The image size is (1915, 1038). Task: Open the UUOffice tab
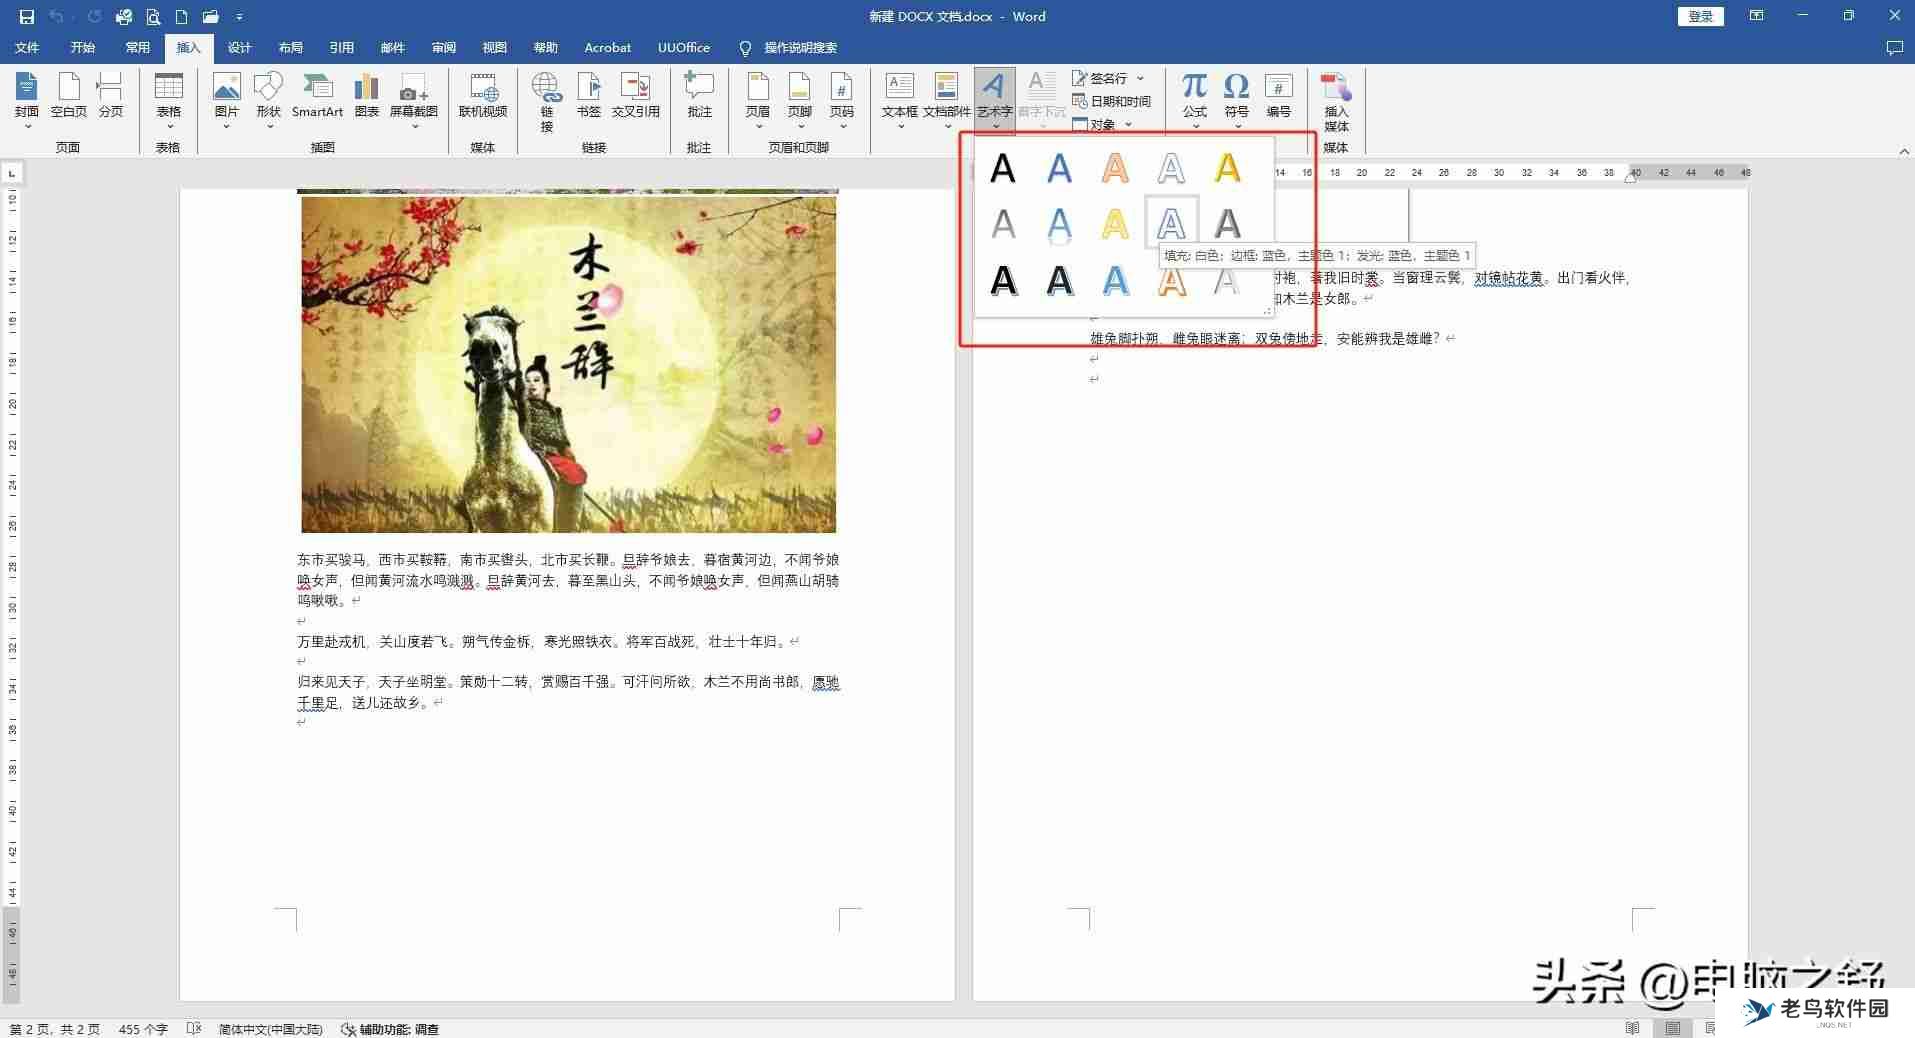point(684,47)
